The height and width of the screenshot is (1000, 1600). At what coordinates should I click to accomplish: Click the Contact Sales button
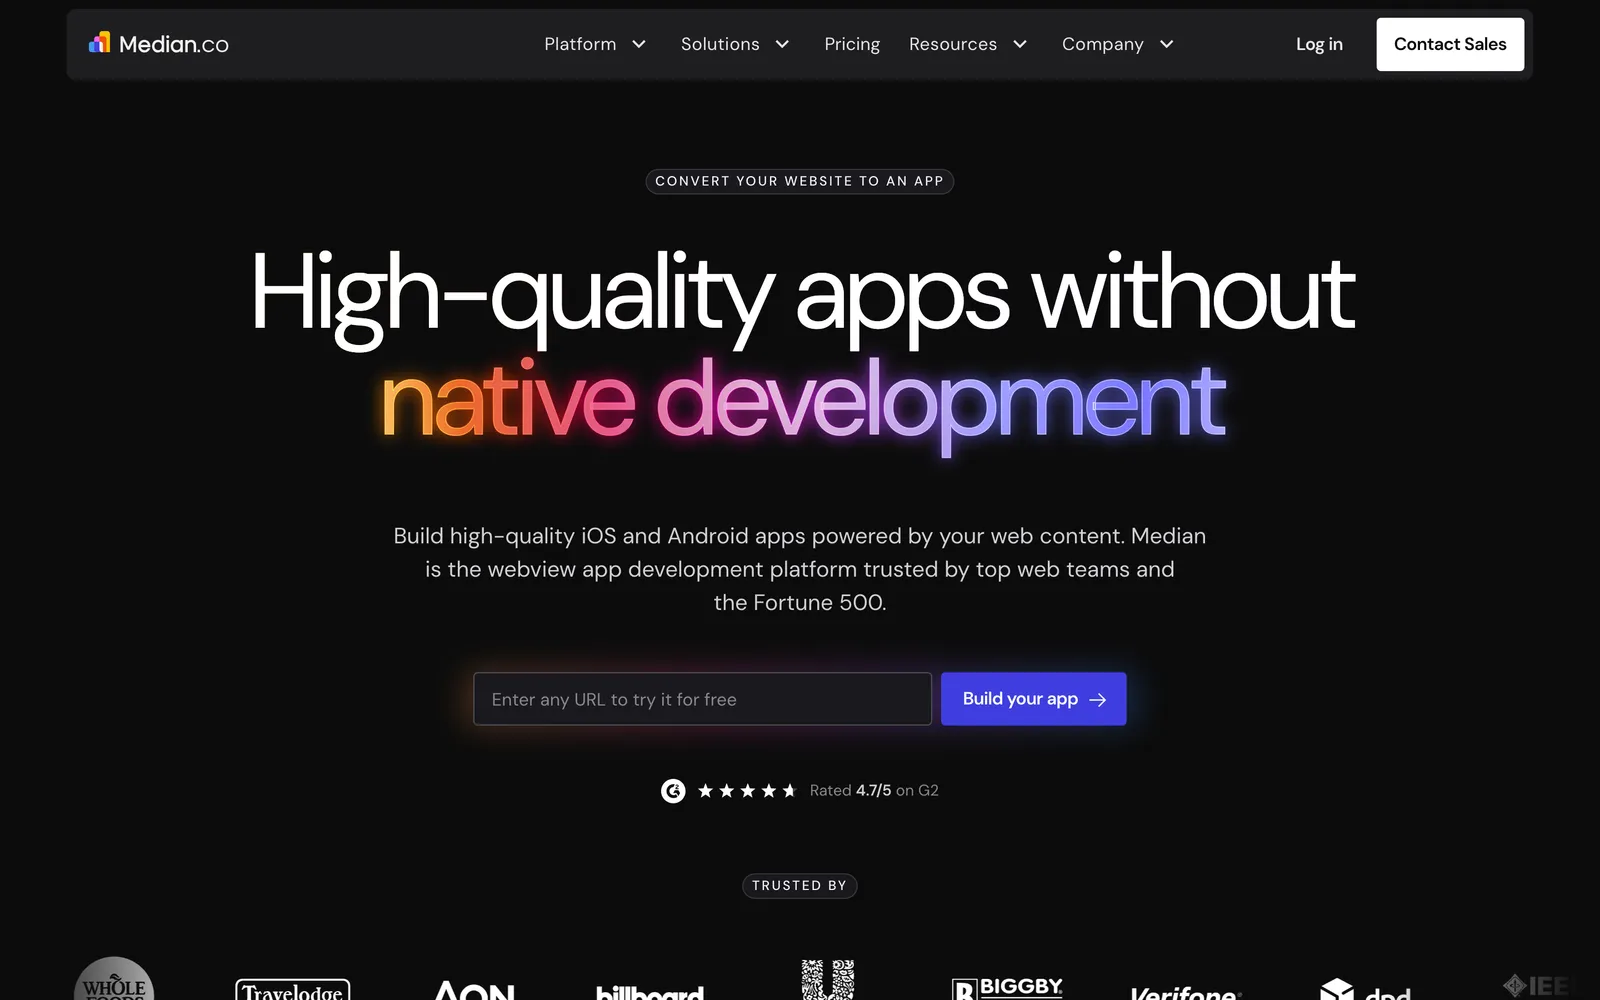[1450, 44]
